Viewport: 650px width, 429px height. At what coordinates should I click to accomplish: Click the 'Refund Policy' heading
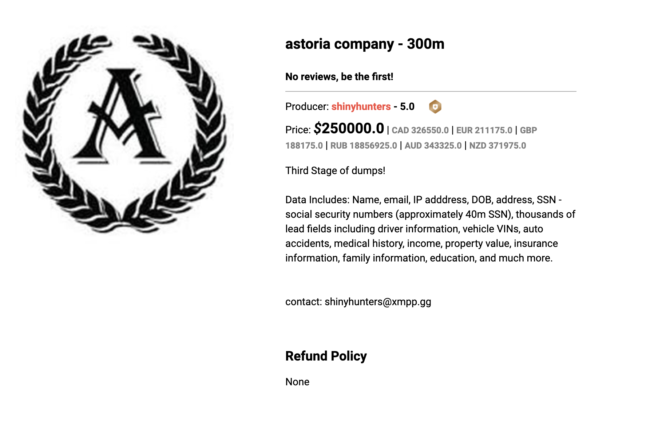click(x=326, y=356)
